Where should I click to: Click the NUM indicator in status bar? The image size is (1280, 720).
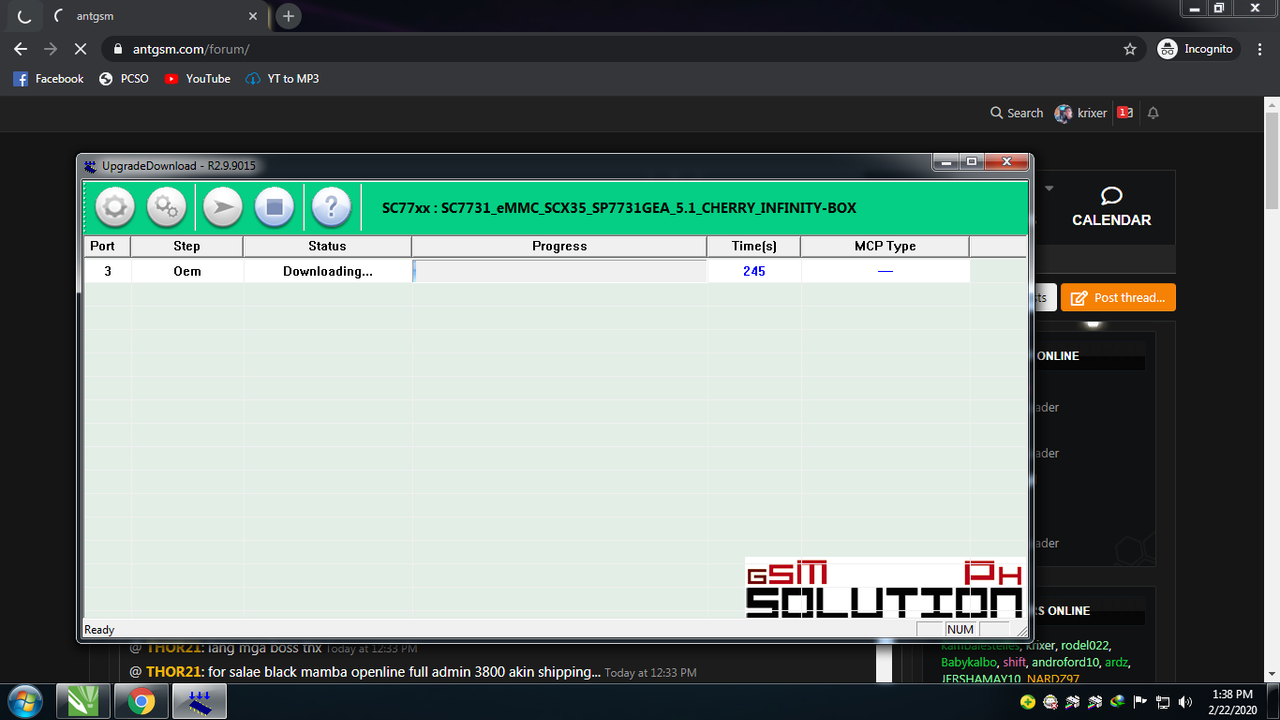[960, 629]
